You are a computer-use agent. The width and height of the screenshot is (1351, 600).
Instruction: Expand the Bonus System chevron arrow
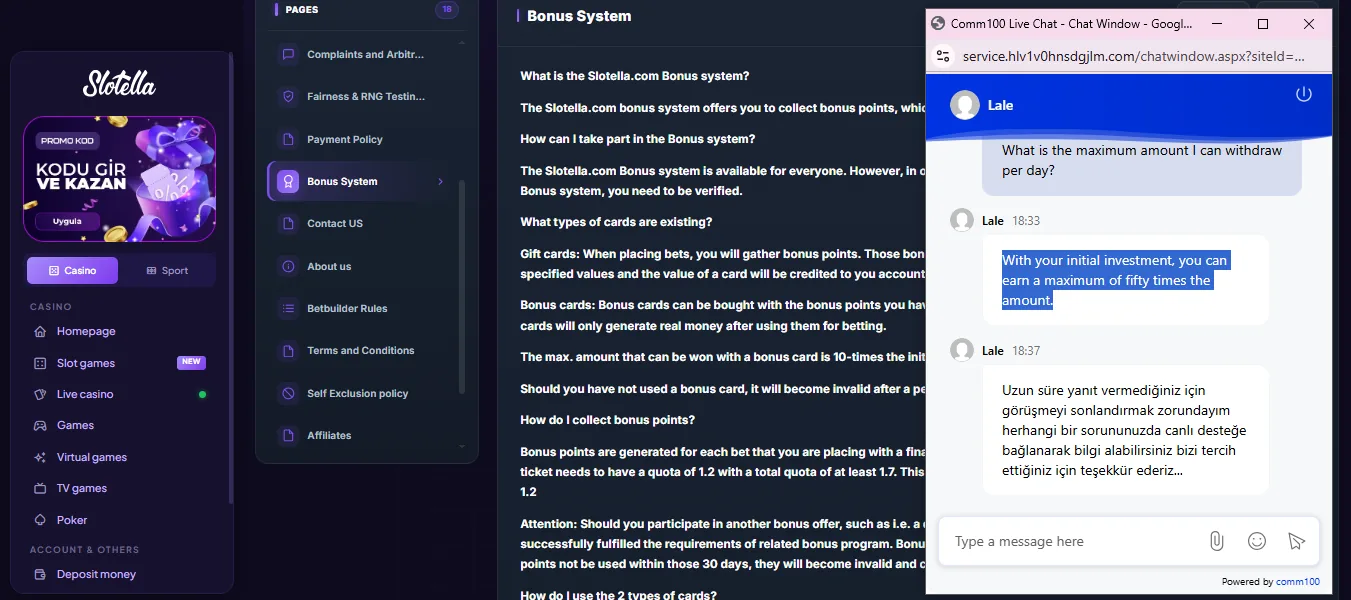[x=440, y=182]
